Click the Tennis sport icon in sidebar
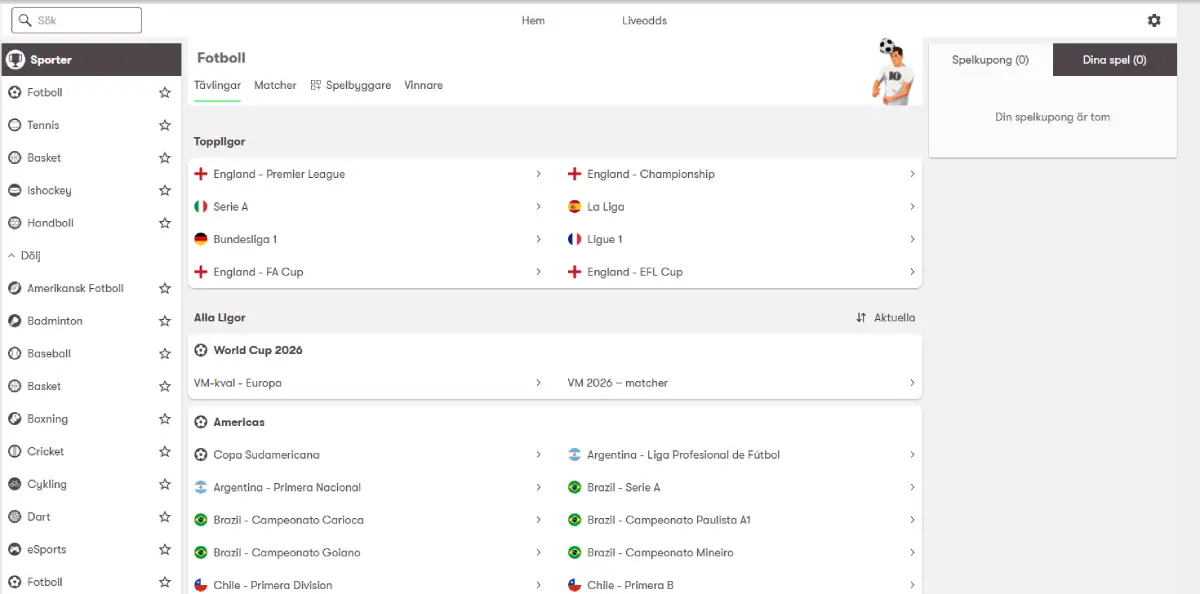The height and width of the screenshot is (594, 1200). pyautogui.click(x=15, y=125)
